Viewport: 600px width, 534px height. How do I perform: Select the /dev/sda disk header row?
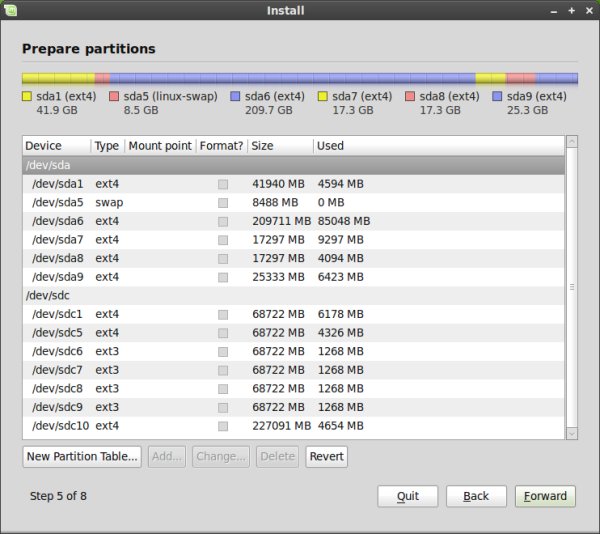292,165
